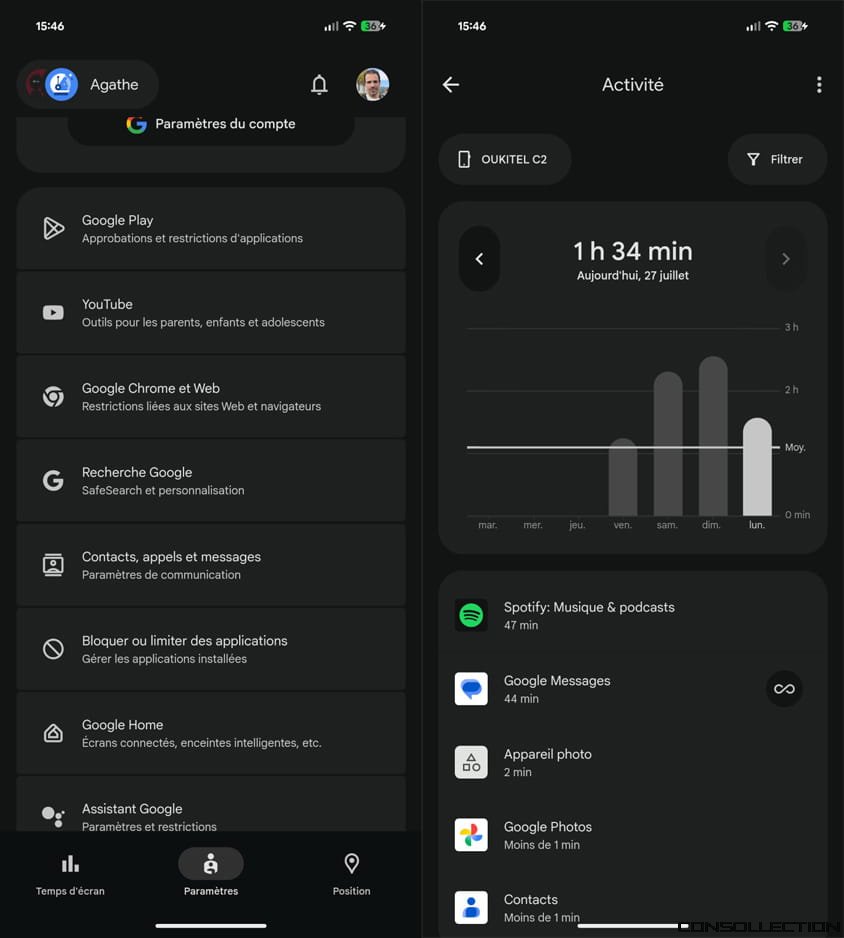The image size is (844, 938).
Task: Open YouTube parental tools entry
Action: point(211,313)
